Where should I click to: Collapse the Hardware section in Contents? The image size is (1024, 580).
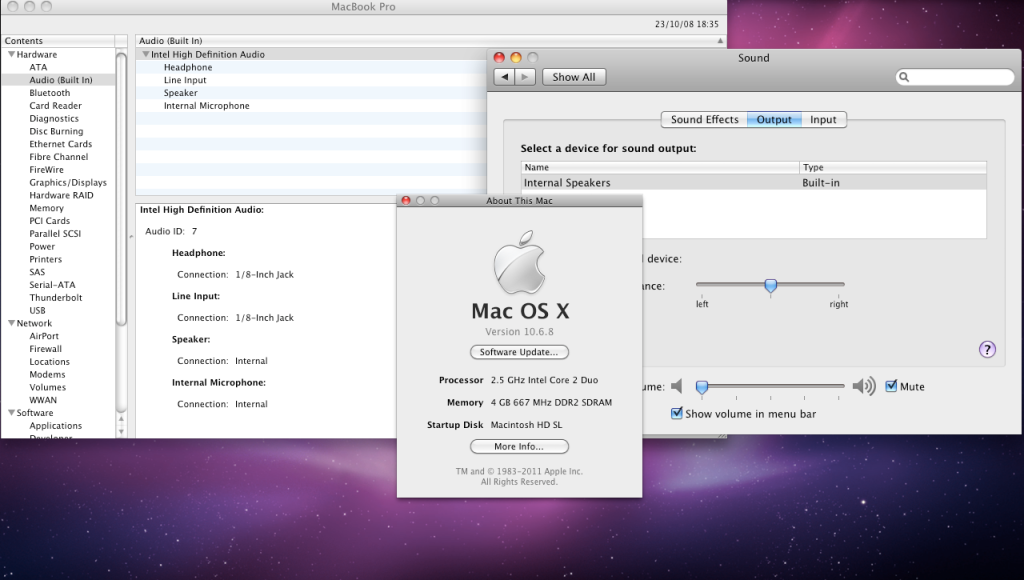(x=11, y=54)
